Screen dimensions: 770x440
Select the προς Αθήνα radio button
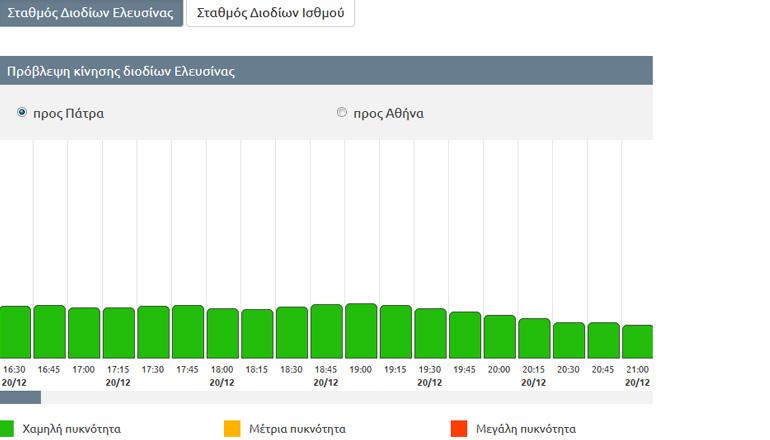point(342,113)
